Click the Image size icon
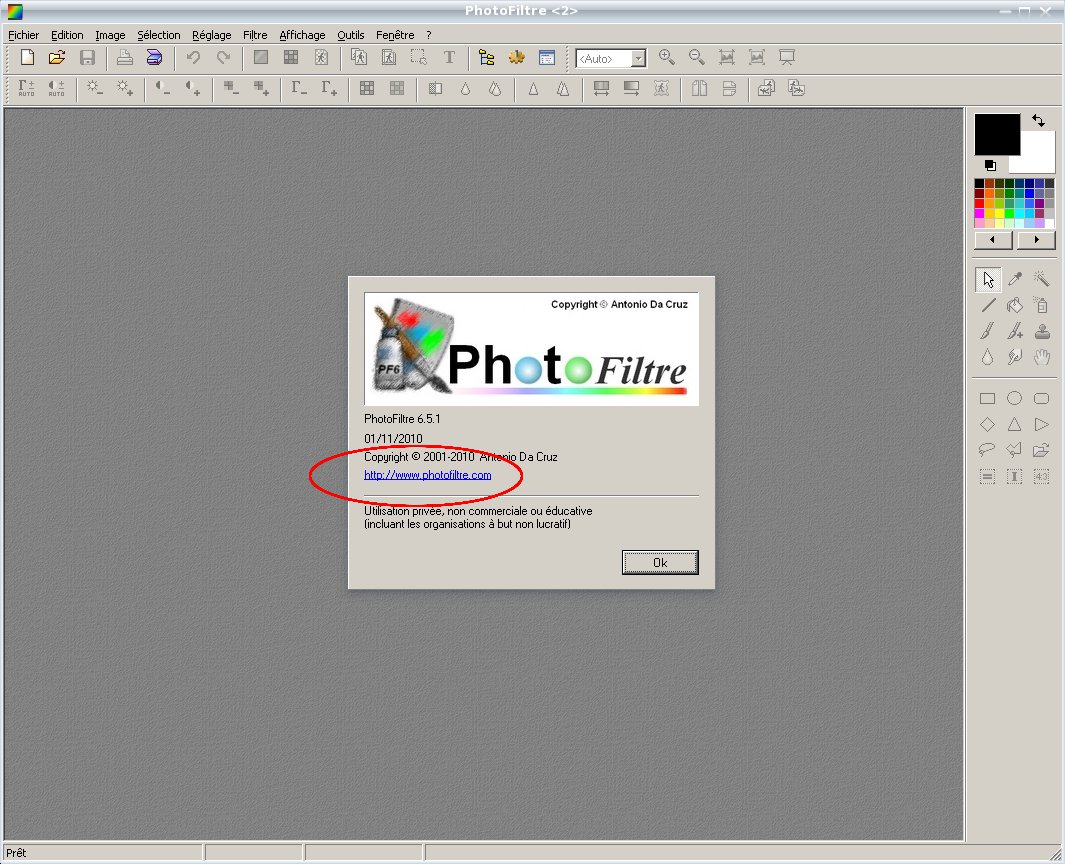This screenshot has height=864, width=1065. pyautogui.click(x=359, y=58)
